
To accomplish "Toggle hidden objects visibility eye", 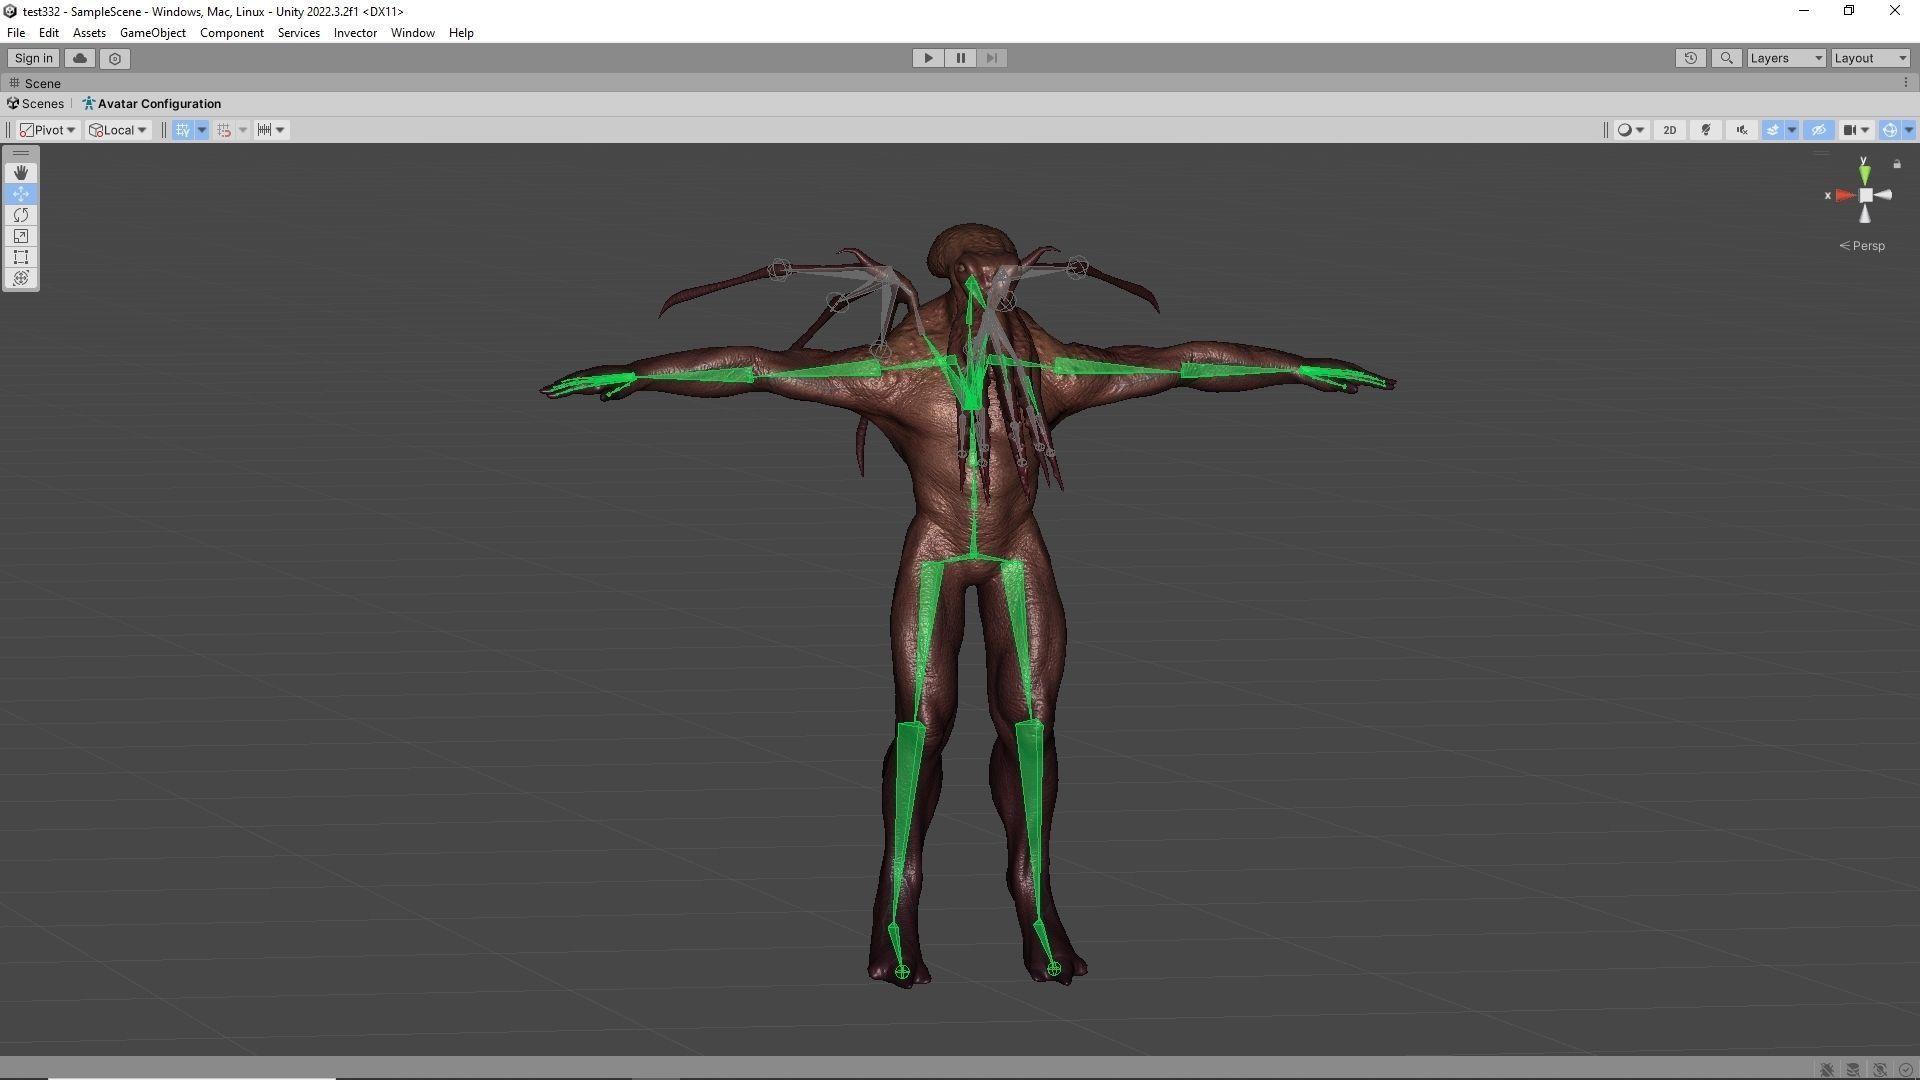I will (x=1818, y=130).
